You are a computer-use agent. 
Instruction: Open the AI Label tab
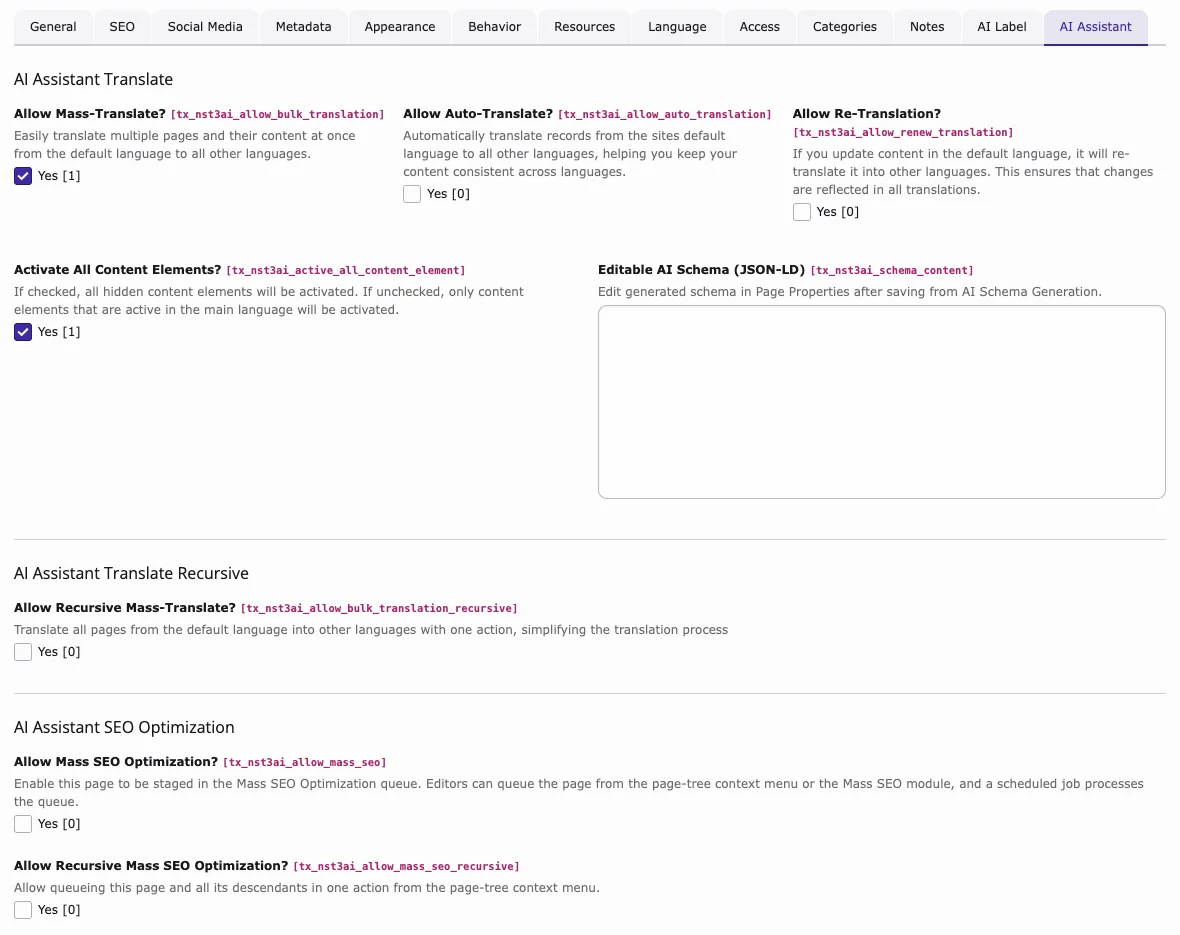click(1002, 27)
